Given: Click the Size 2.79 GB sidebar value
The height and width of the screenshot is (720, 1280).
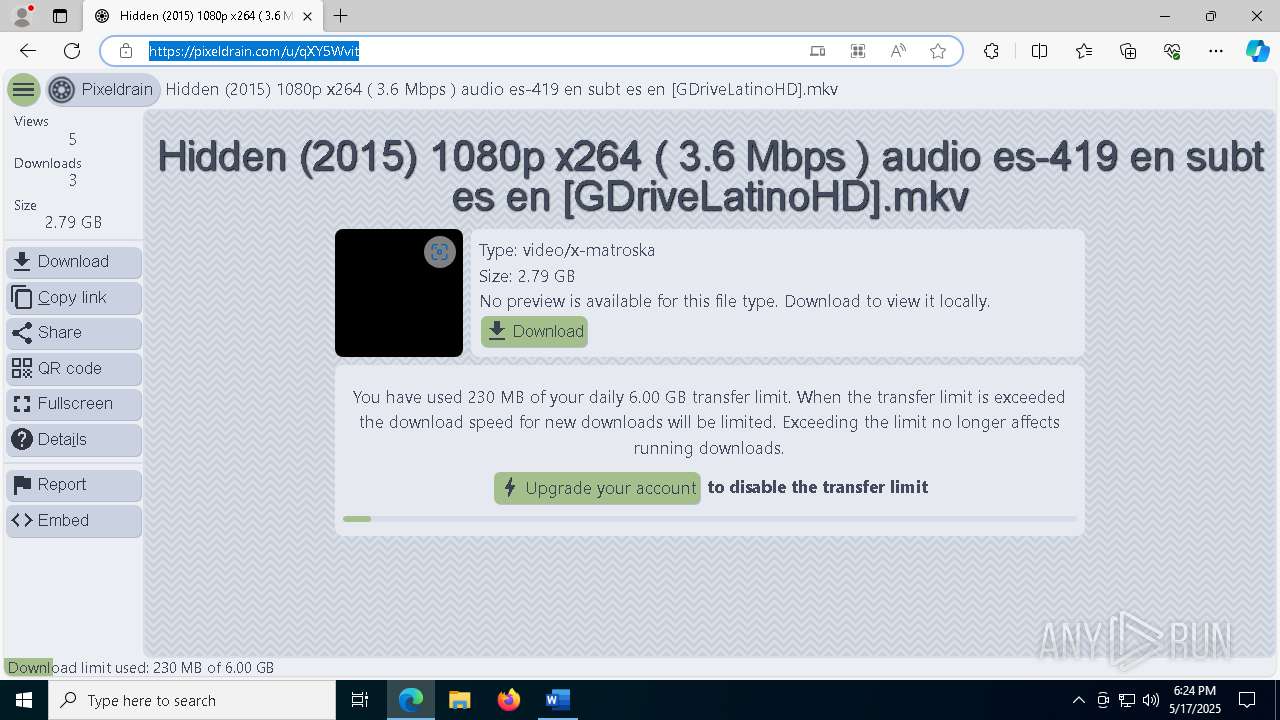Looking at the screenshot, I should pyautogui.click(x=73, y=222).
